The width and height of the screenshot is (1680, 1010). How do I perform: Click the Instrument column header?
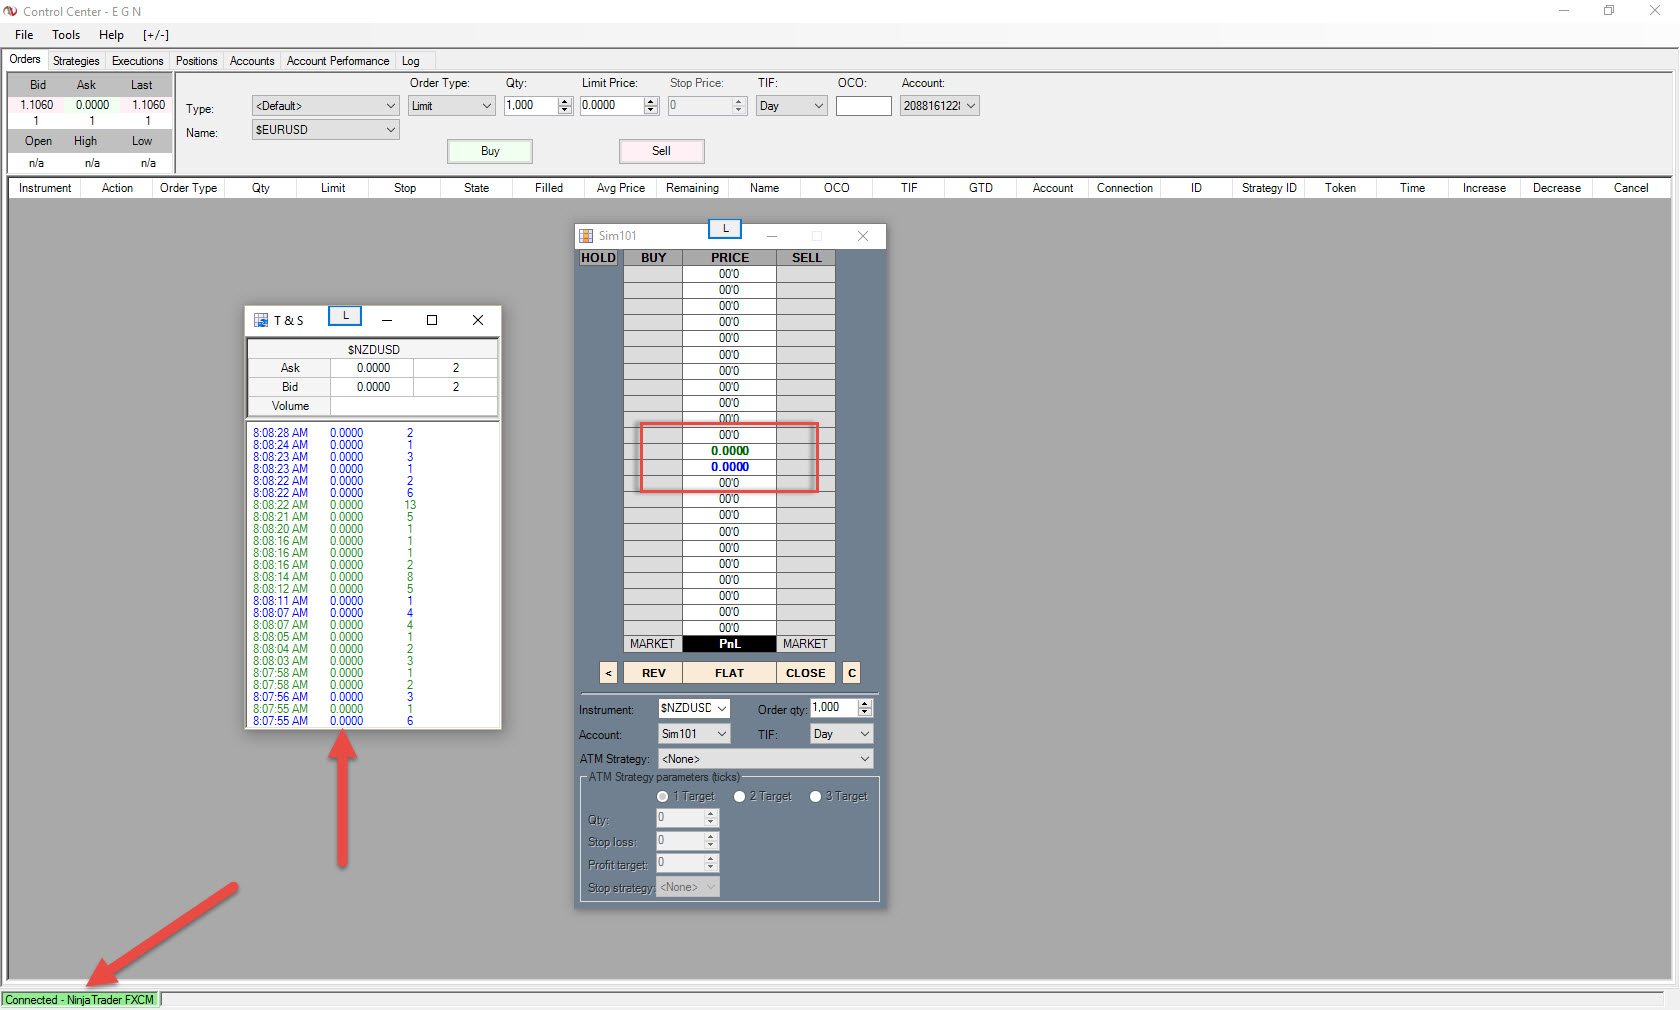(45, 188)
